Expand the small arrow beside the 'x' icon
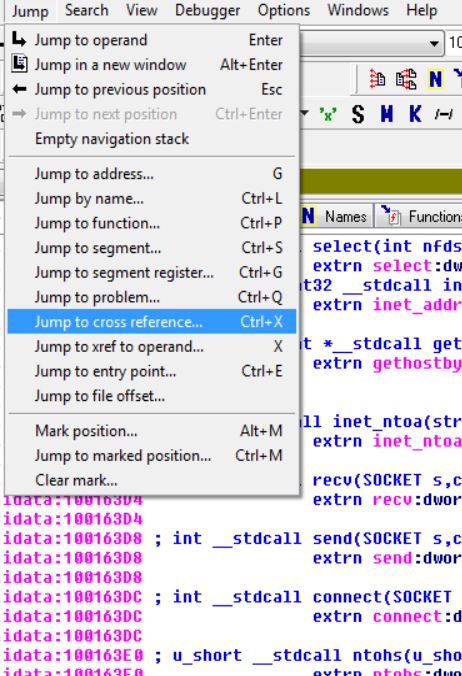The height and width of the screenshot is (676, 462). pos(304,114)
